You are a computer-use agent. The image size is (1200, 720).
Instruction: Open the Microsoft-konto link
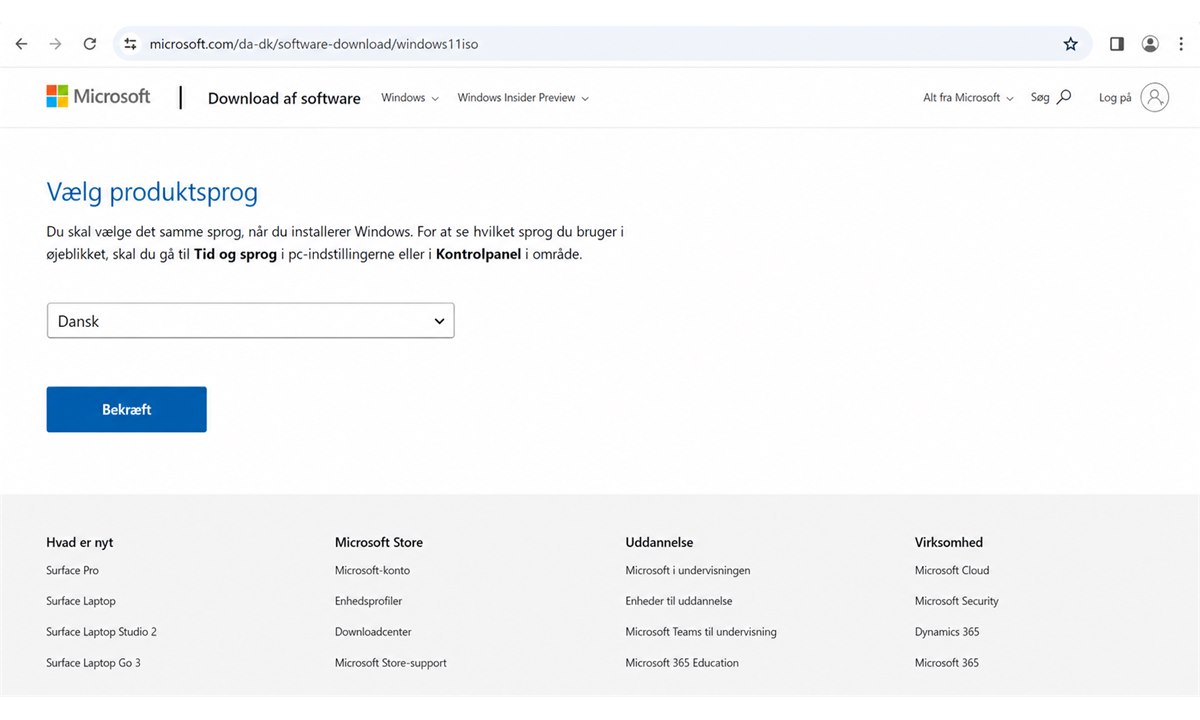(372, 570)
